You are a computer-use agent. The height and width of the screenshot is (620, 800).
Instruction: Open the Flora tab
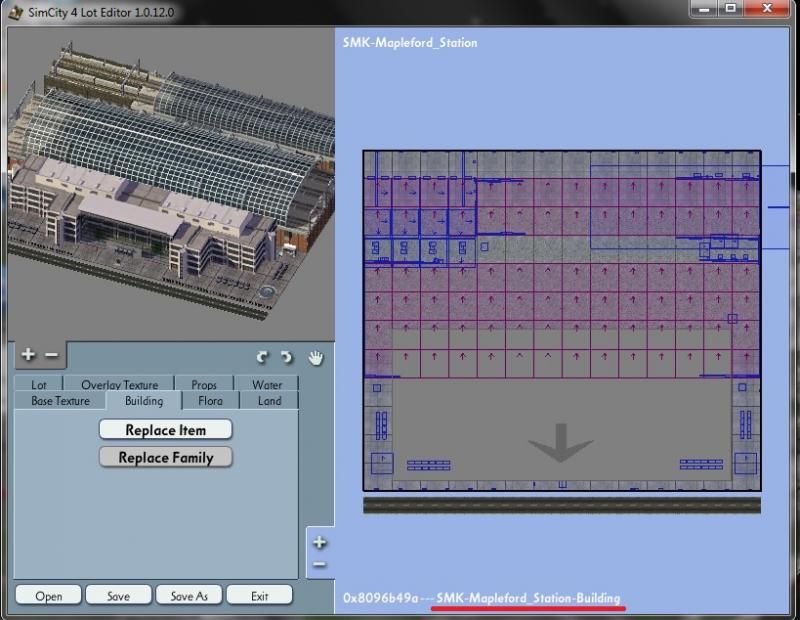[210, 401]
